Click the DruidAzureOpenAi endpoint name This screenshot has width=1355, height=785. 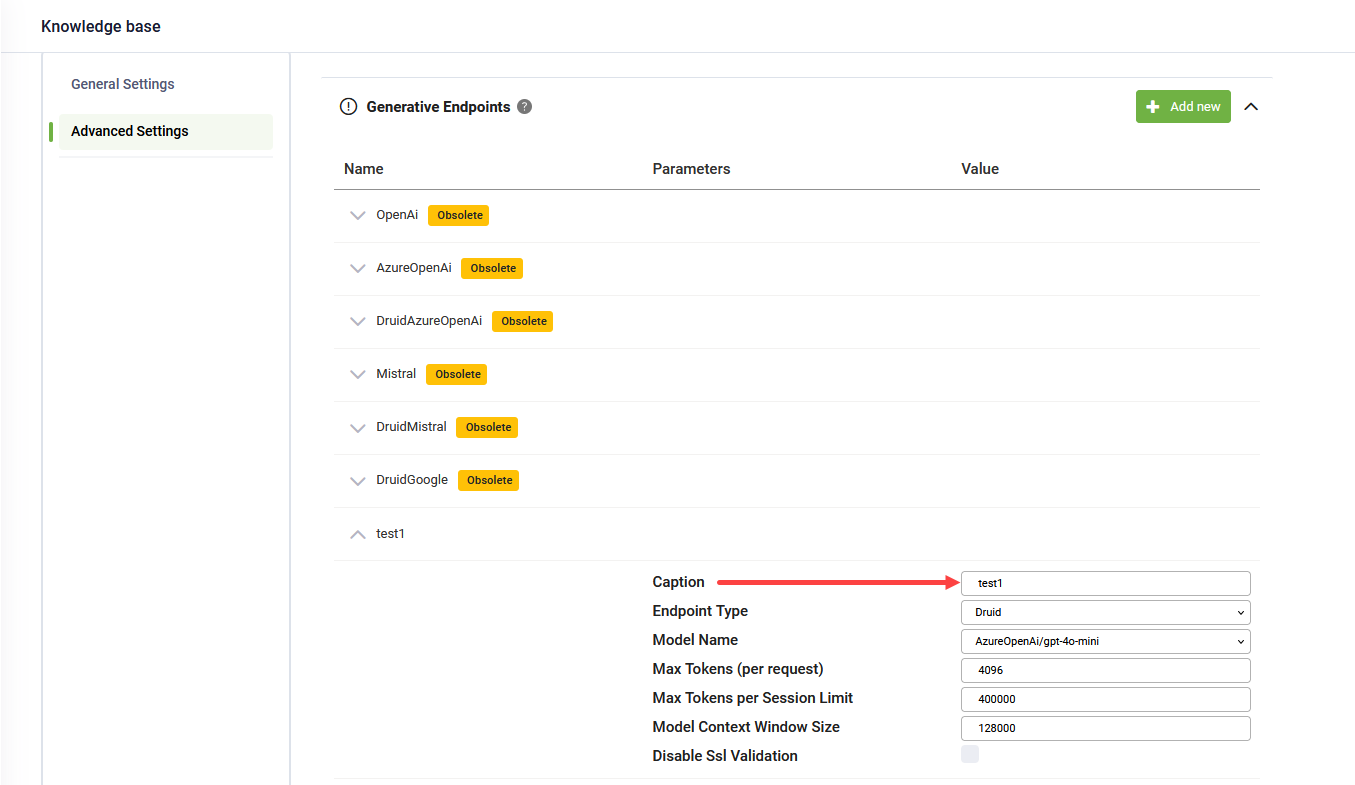point(429,321)
